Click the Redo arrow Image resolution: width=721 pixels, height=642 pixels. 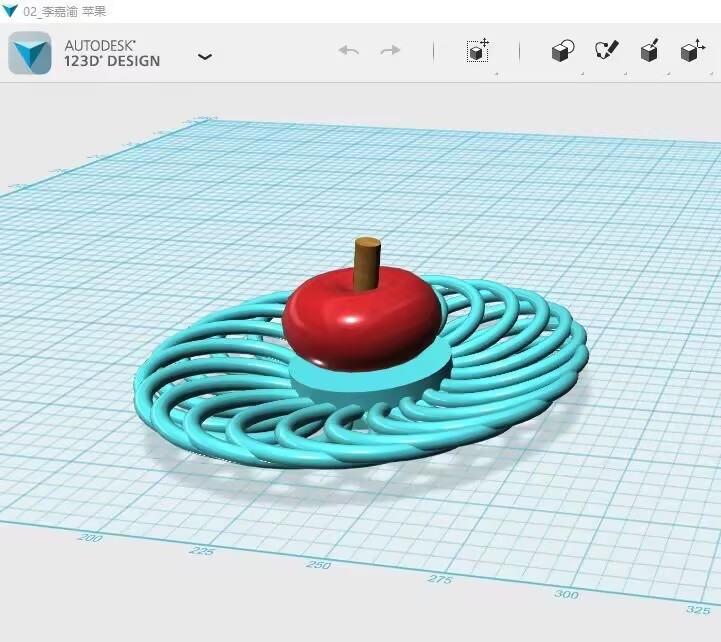pos(390,50)
